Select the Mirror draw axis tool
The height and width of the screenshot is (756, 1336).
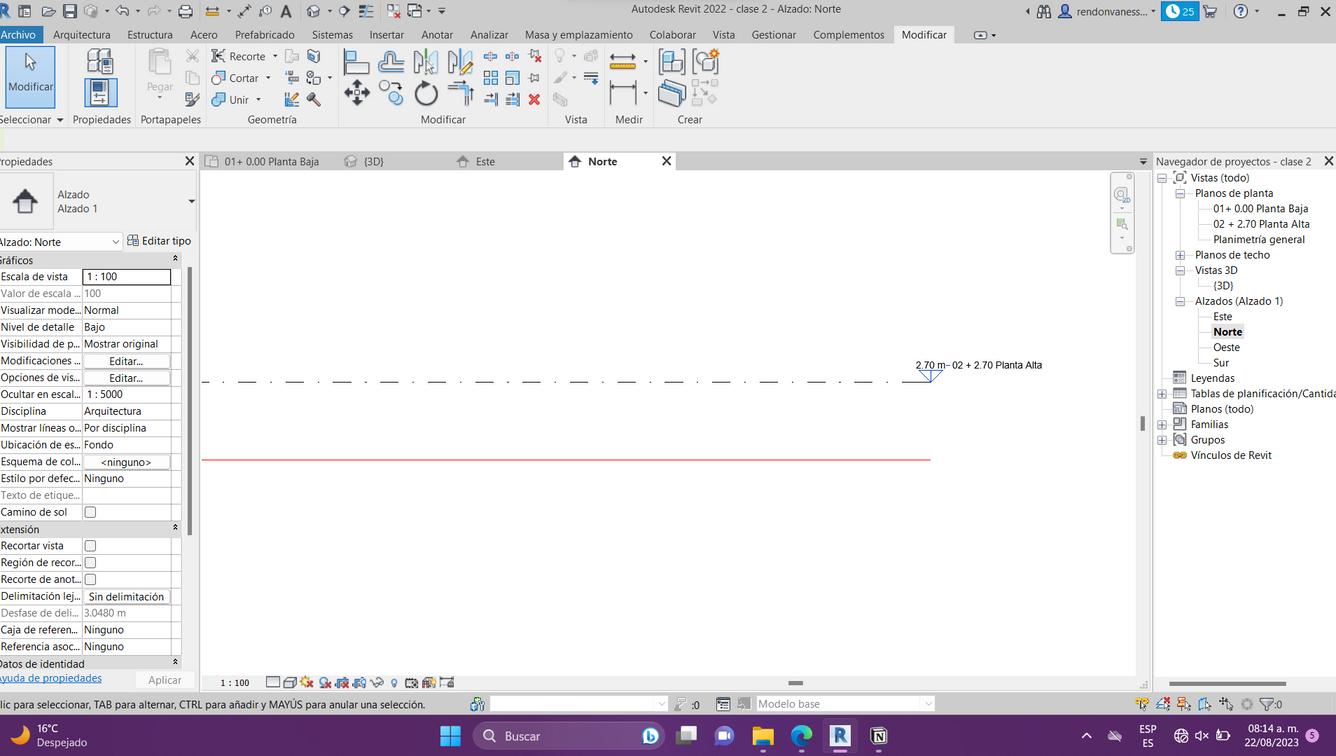point(460,63)
